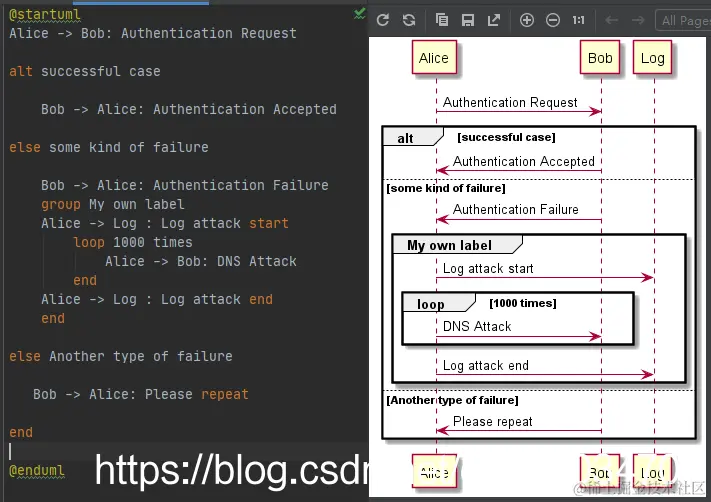Screen dimensions: 711x502
Task: Zoom out of the diagram preview
Action: [x=552, y=20]
